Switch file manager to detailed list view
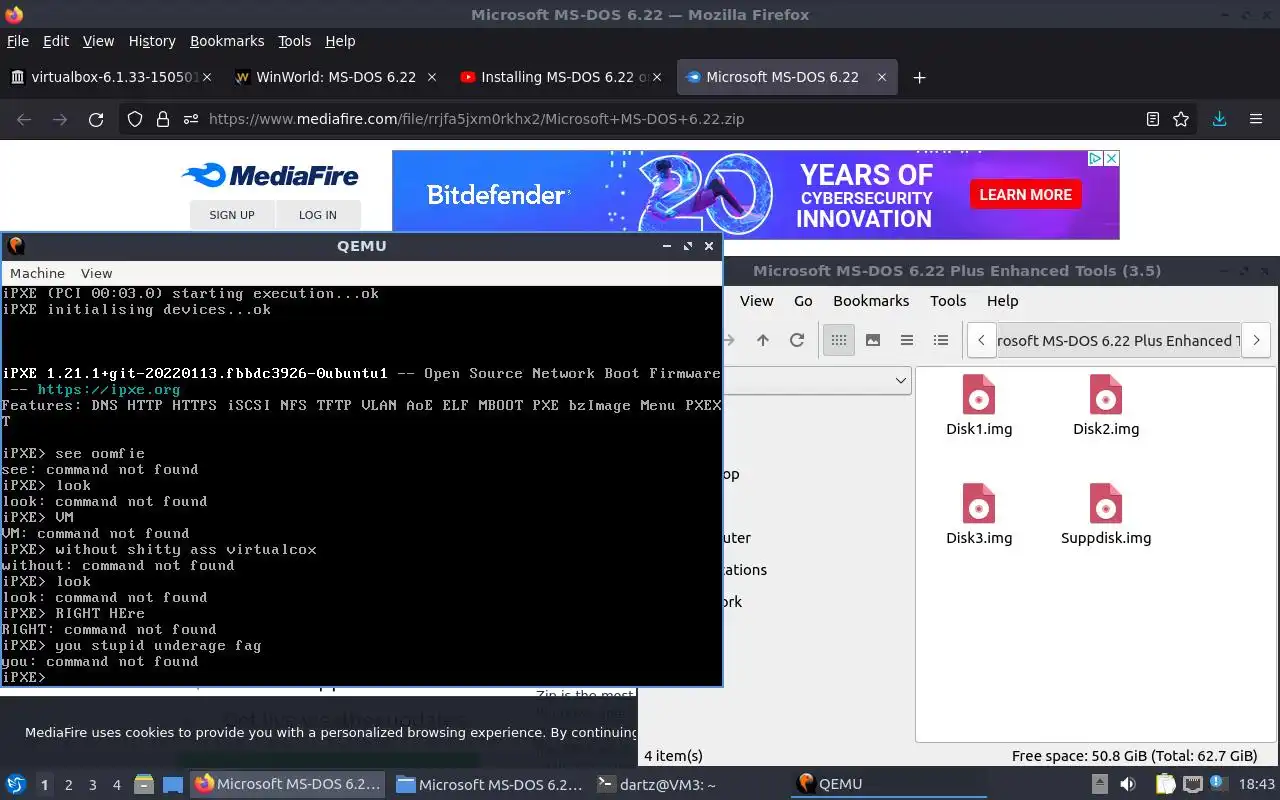 coord(941,340)
